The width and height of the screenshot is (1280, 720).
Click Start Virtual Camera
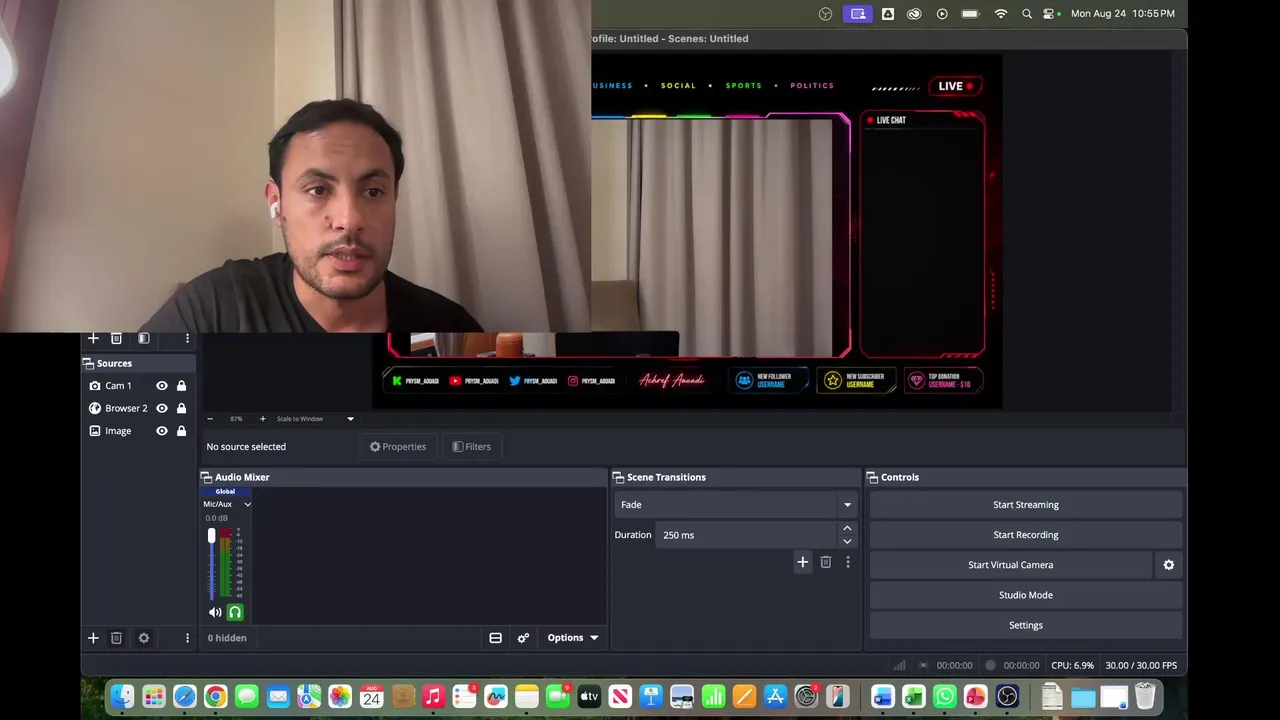[x=1010, y=565]
